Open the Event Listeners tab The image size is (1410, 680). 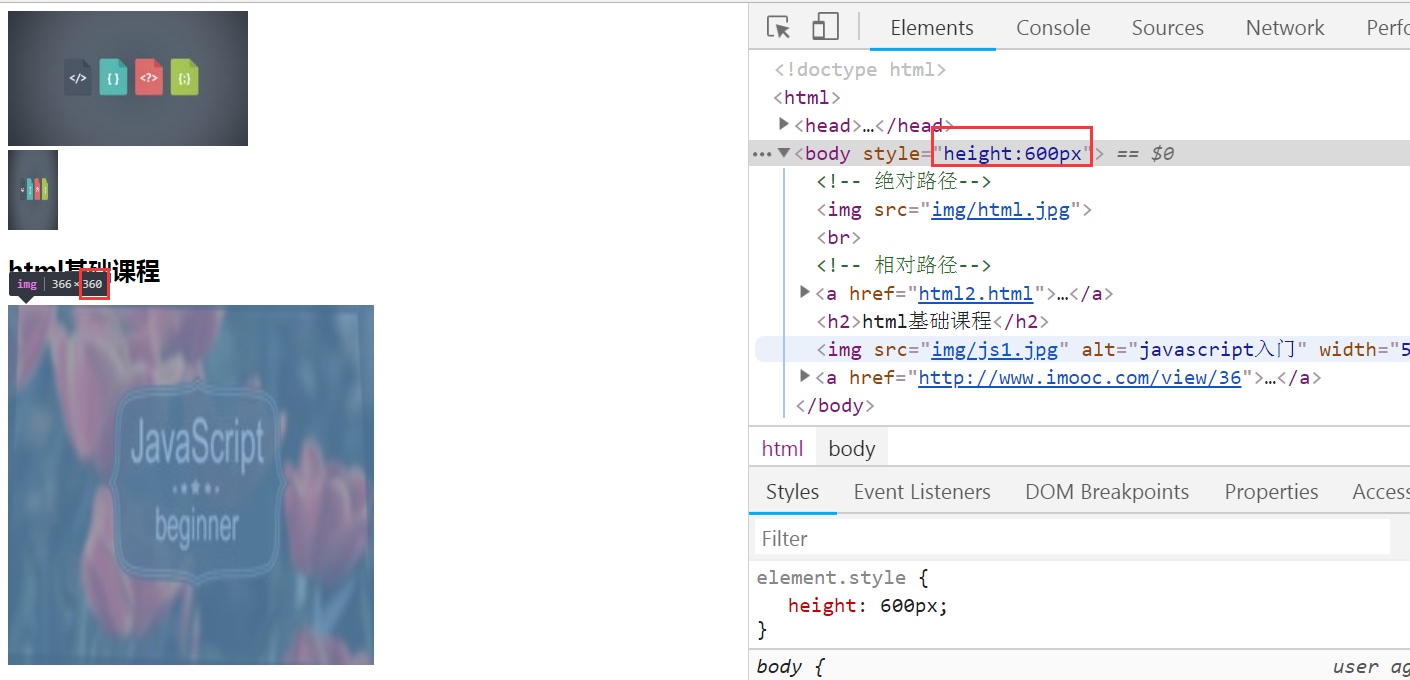click(922, 492)
